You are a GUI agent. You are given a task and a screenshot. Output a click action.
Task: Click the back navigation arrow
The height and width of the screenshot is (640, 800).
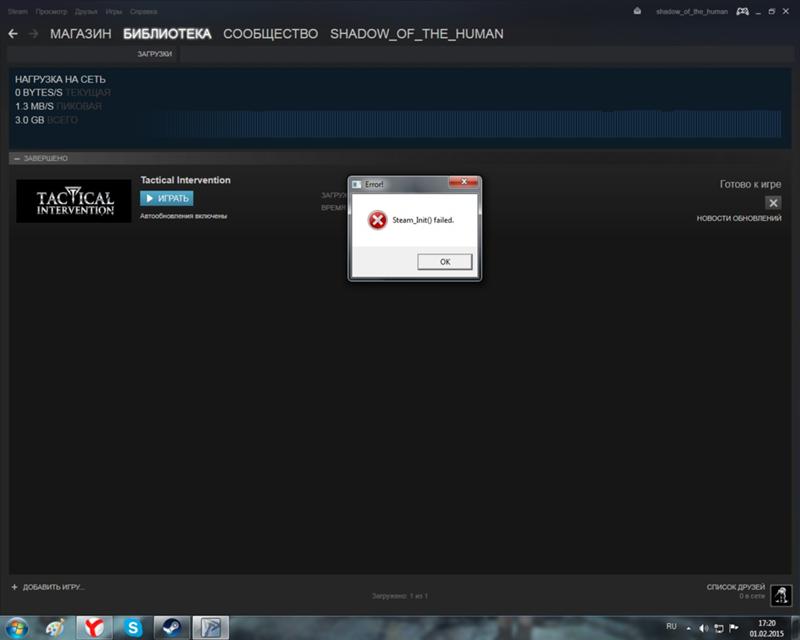13,34
